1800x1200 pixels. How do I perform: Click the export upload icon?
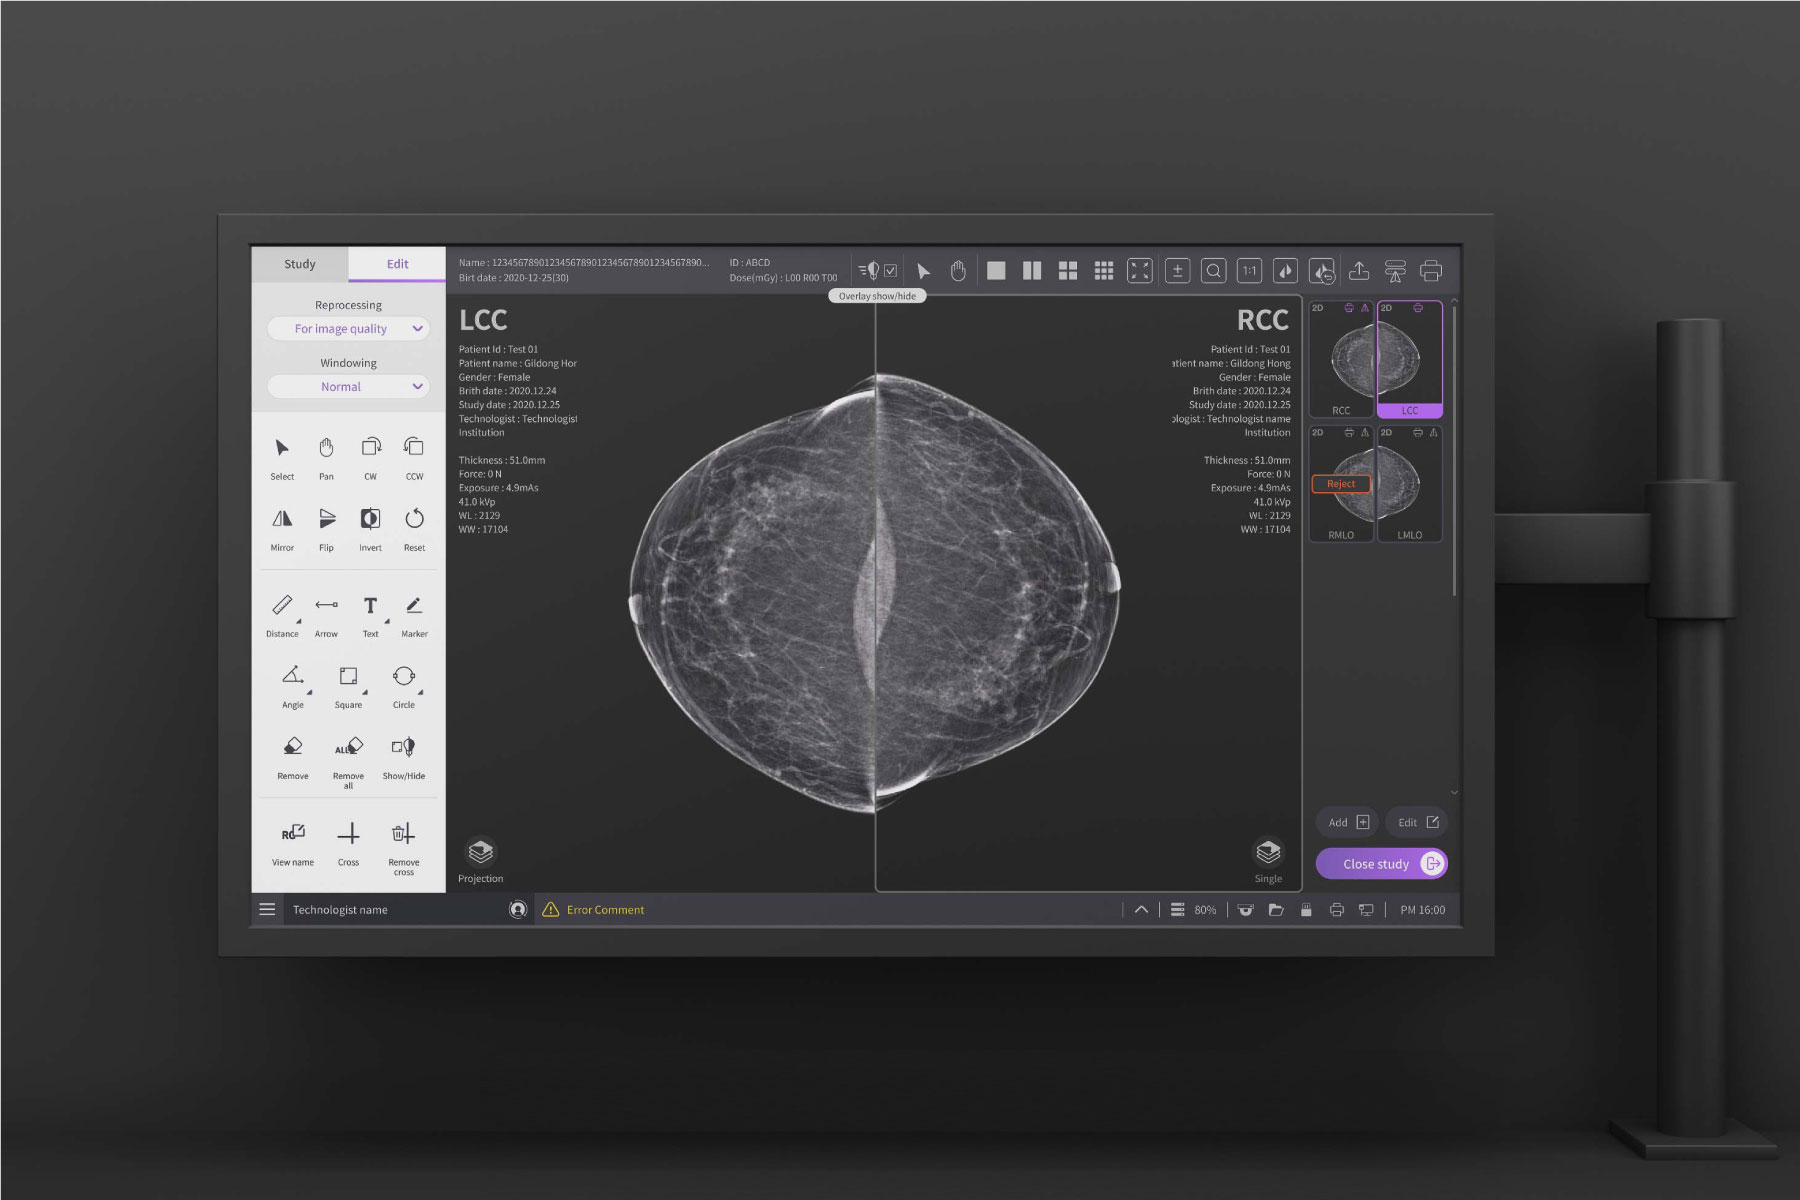(x=1359, y=271)
